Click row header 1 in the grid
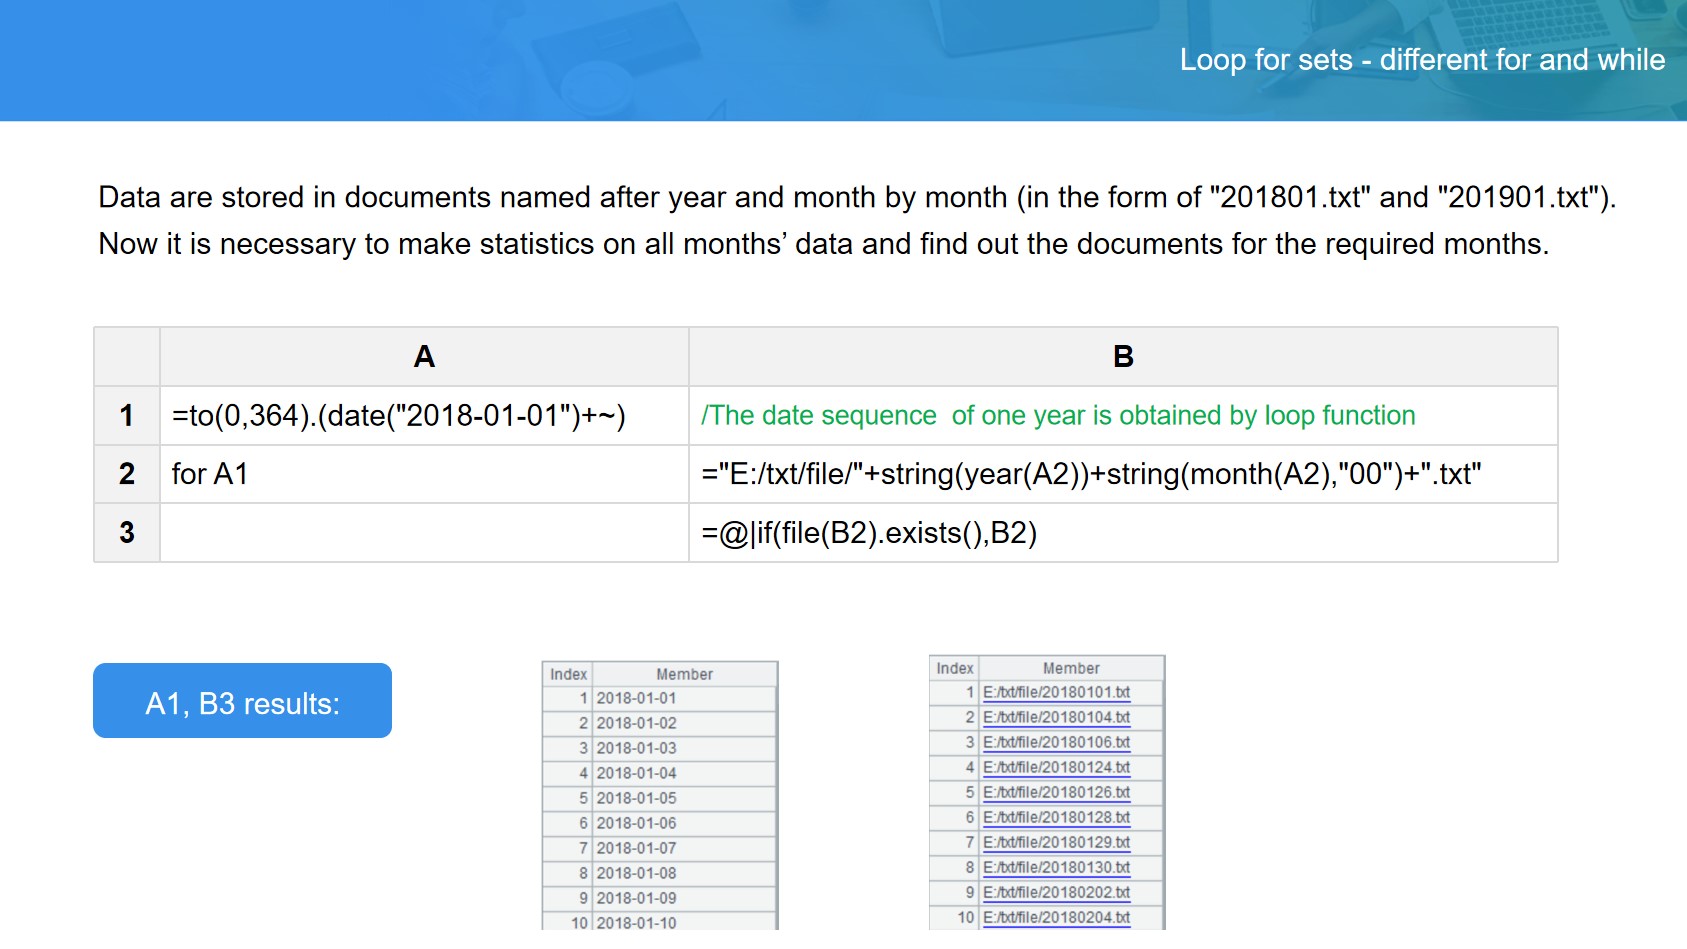This screenshot has width=1687, height=949. pos(127,416)
